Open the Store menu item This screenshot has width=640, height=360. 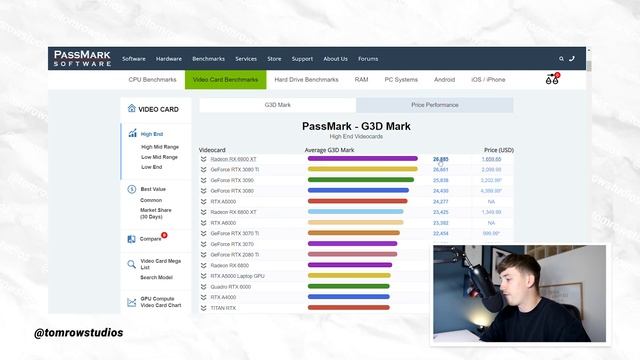tap(274, 59)
